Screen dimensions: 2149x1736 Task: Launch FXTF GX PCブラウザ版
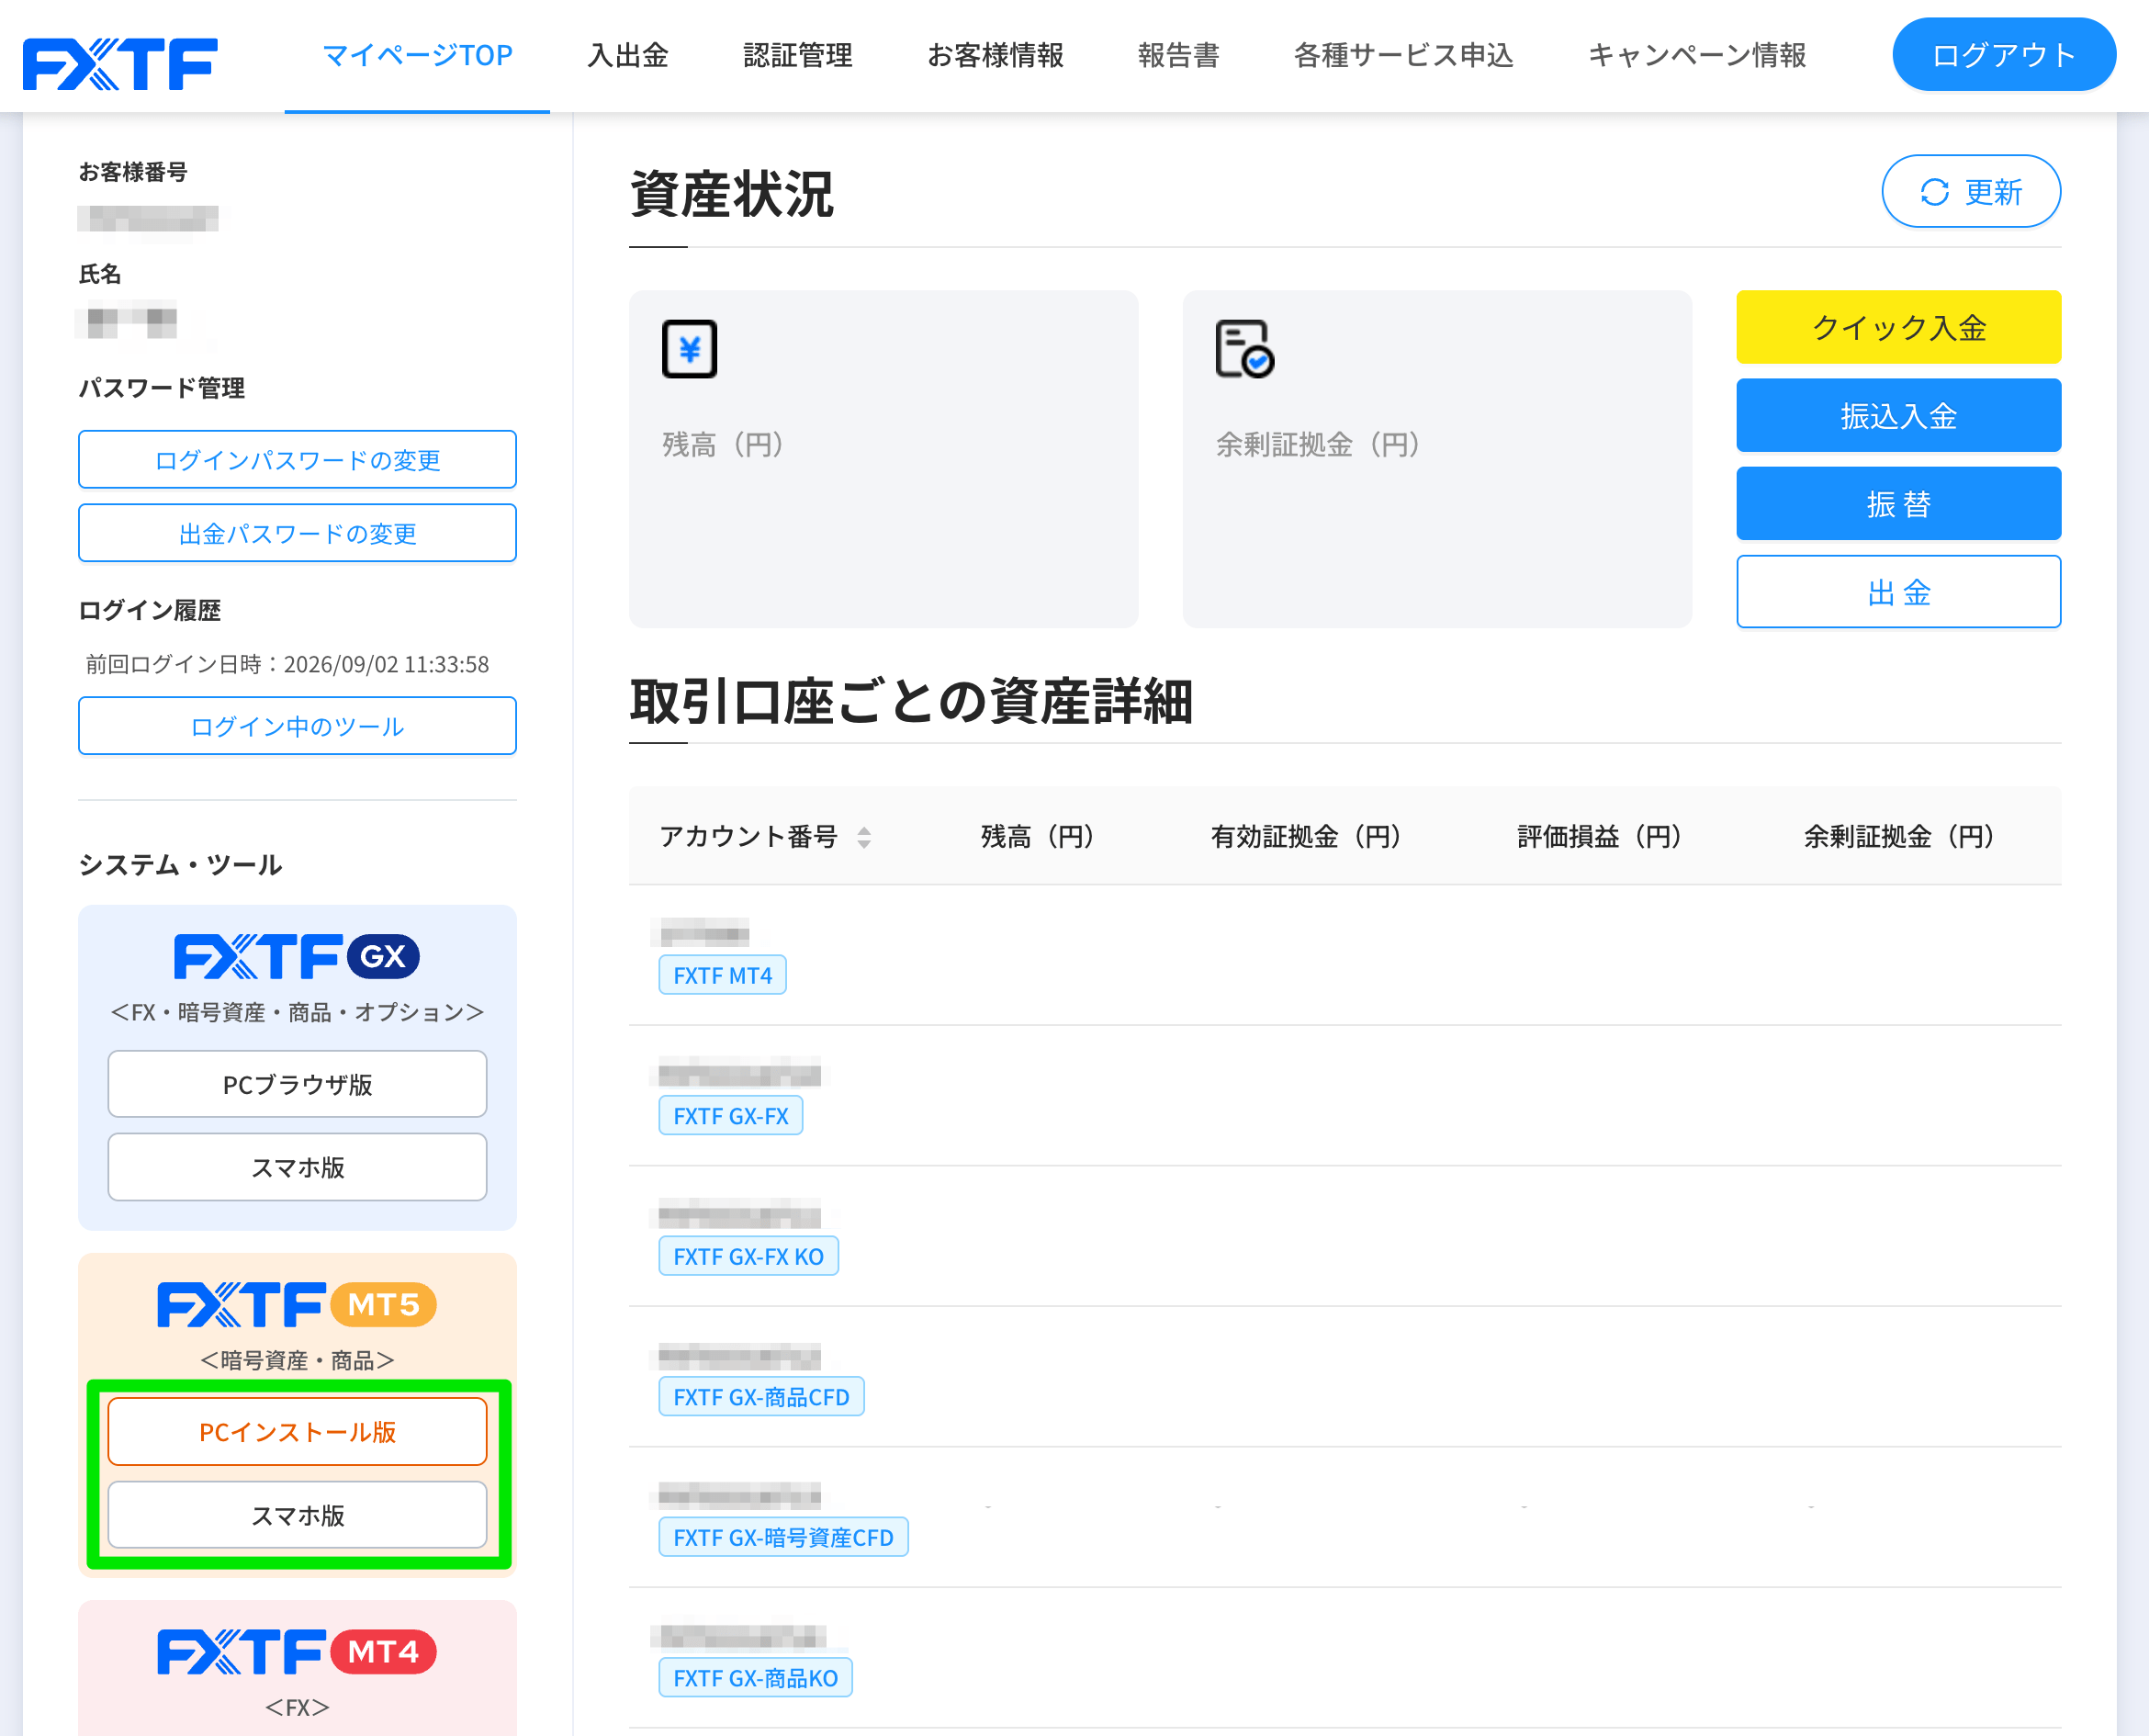(297, 1084)
